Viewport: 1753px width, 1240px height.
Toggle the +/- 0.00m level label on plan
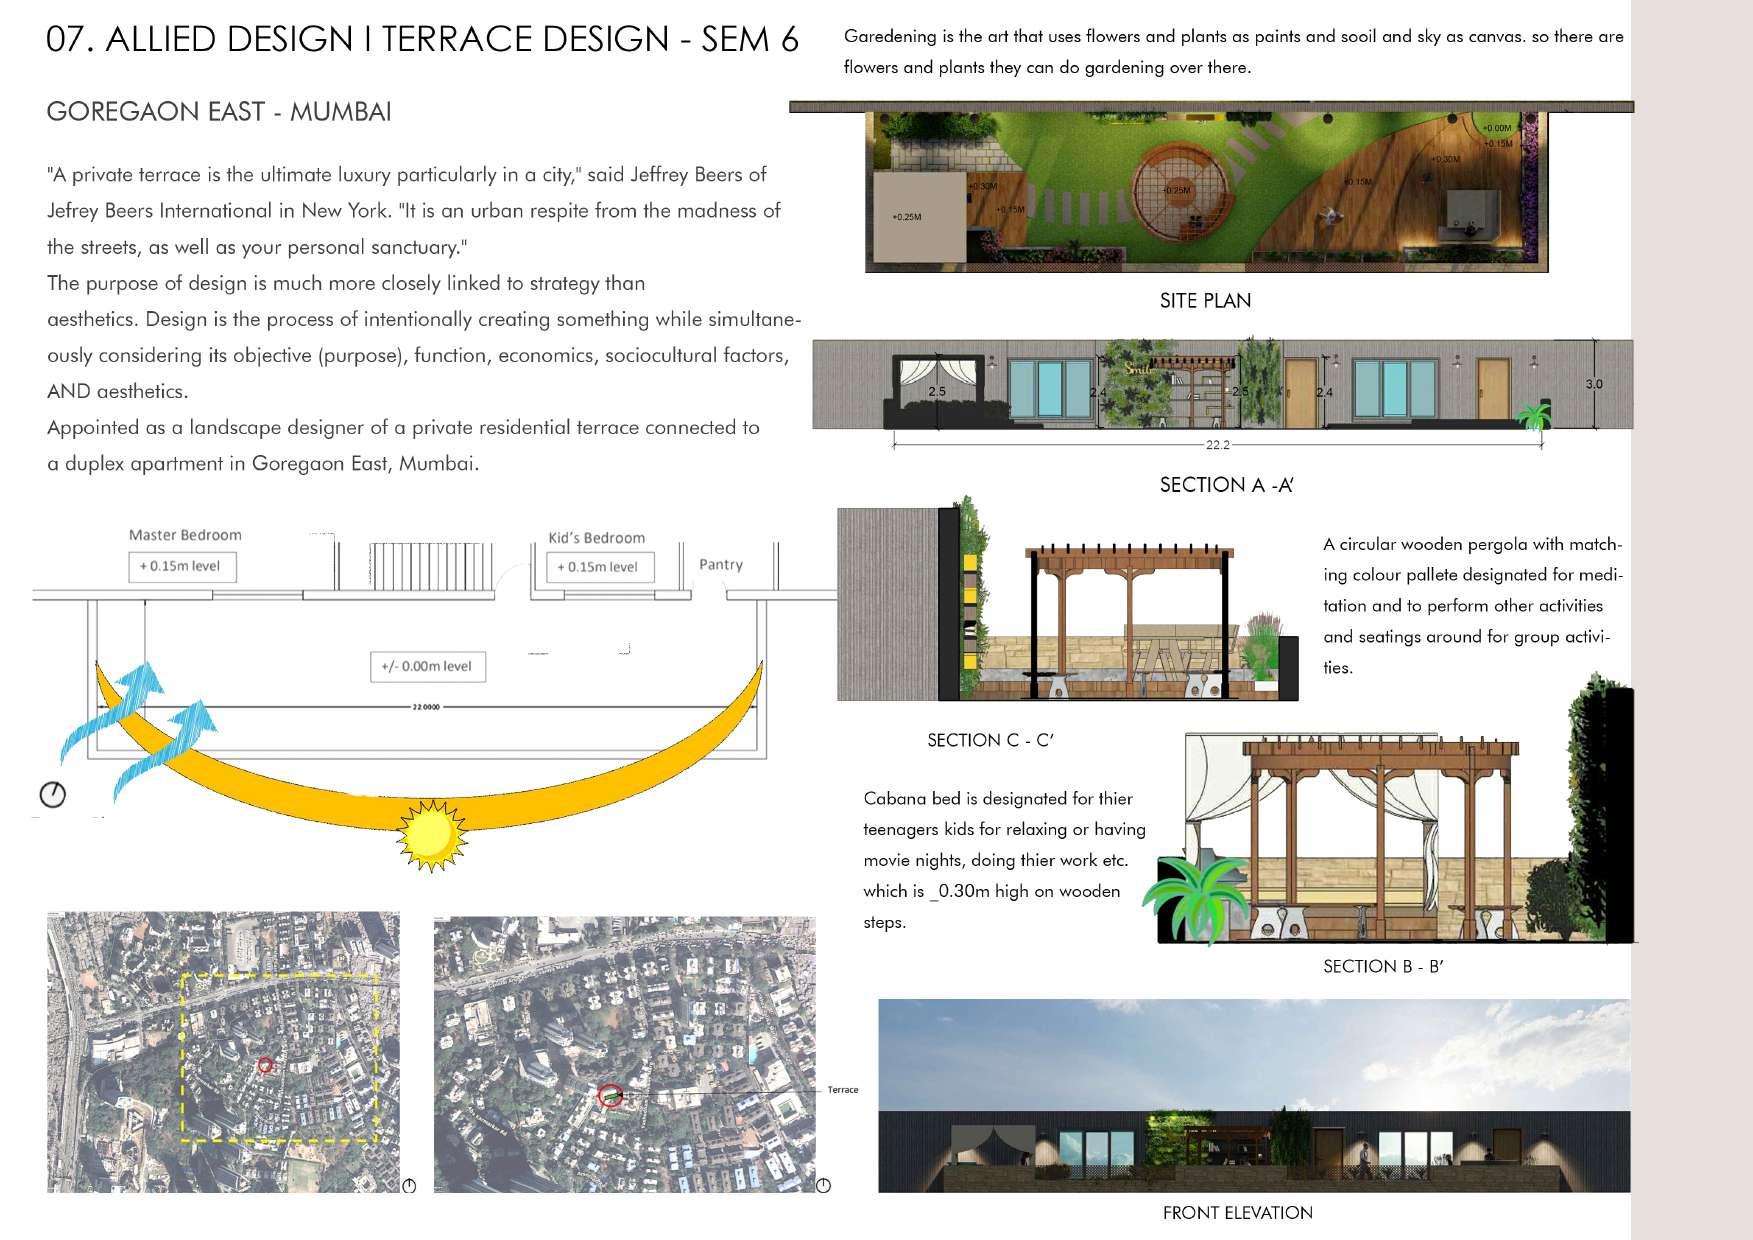427,666
